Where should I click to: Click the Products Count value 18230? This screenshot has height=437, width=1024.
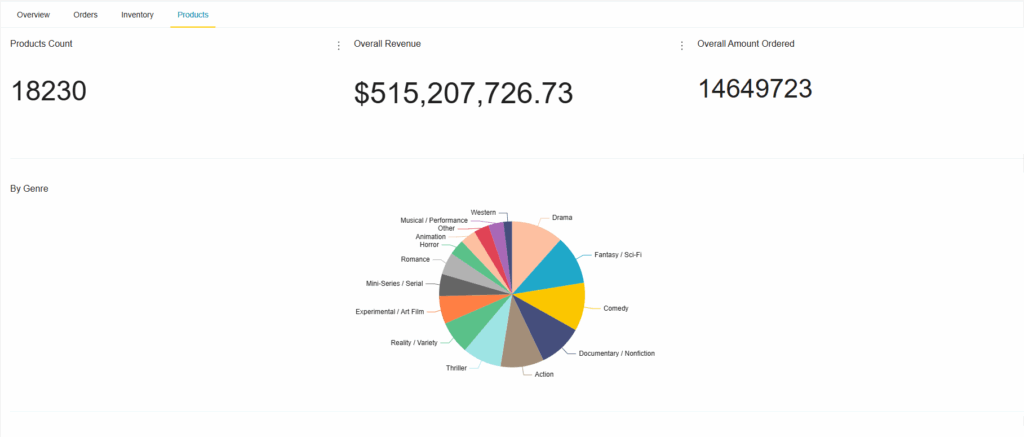pyautogui.click(x=49, y=91)
